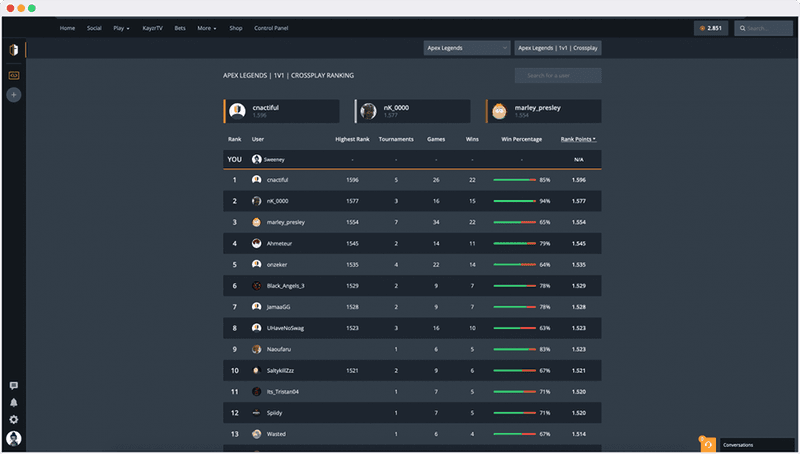Expand the Play menu in navbar
The height and width of the screenshot is (454, 800).
[x=121, y=28]
